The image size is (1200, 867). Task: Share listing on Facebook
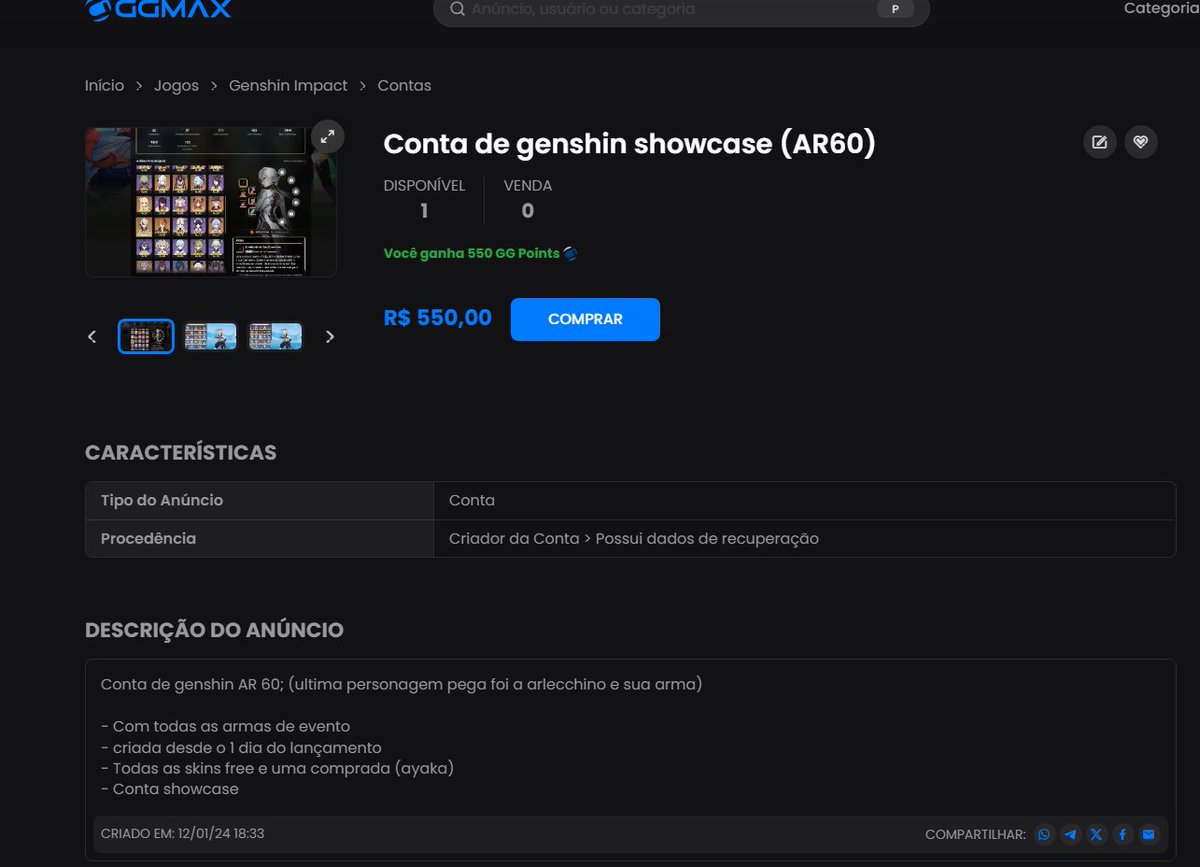pyautogui.click(x=1122, y=834)
